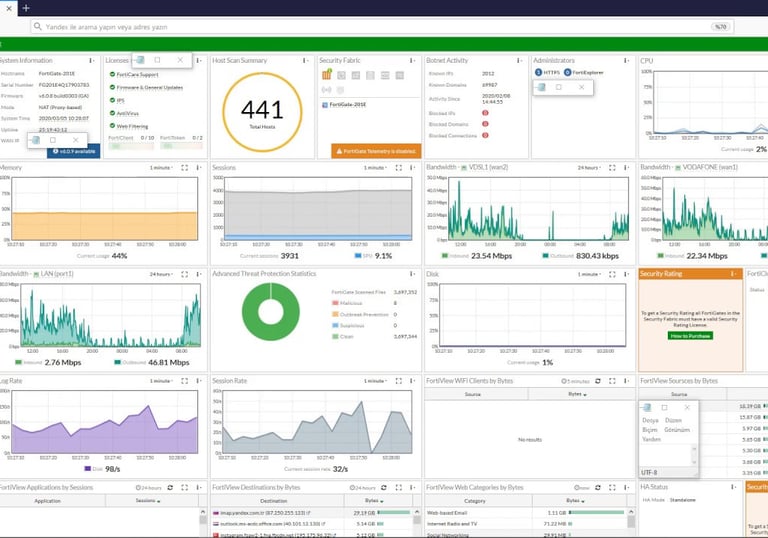Open Advanced Threat Protection Statistics options menu
Screen dimensions: 768x538
coord(412,274)
